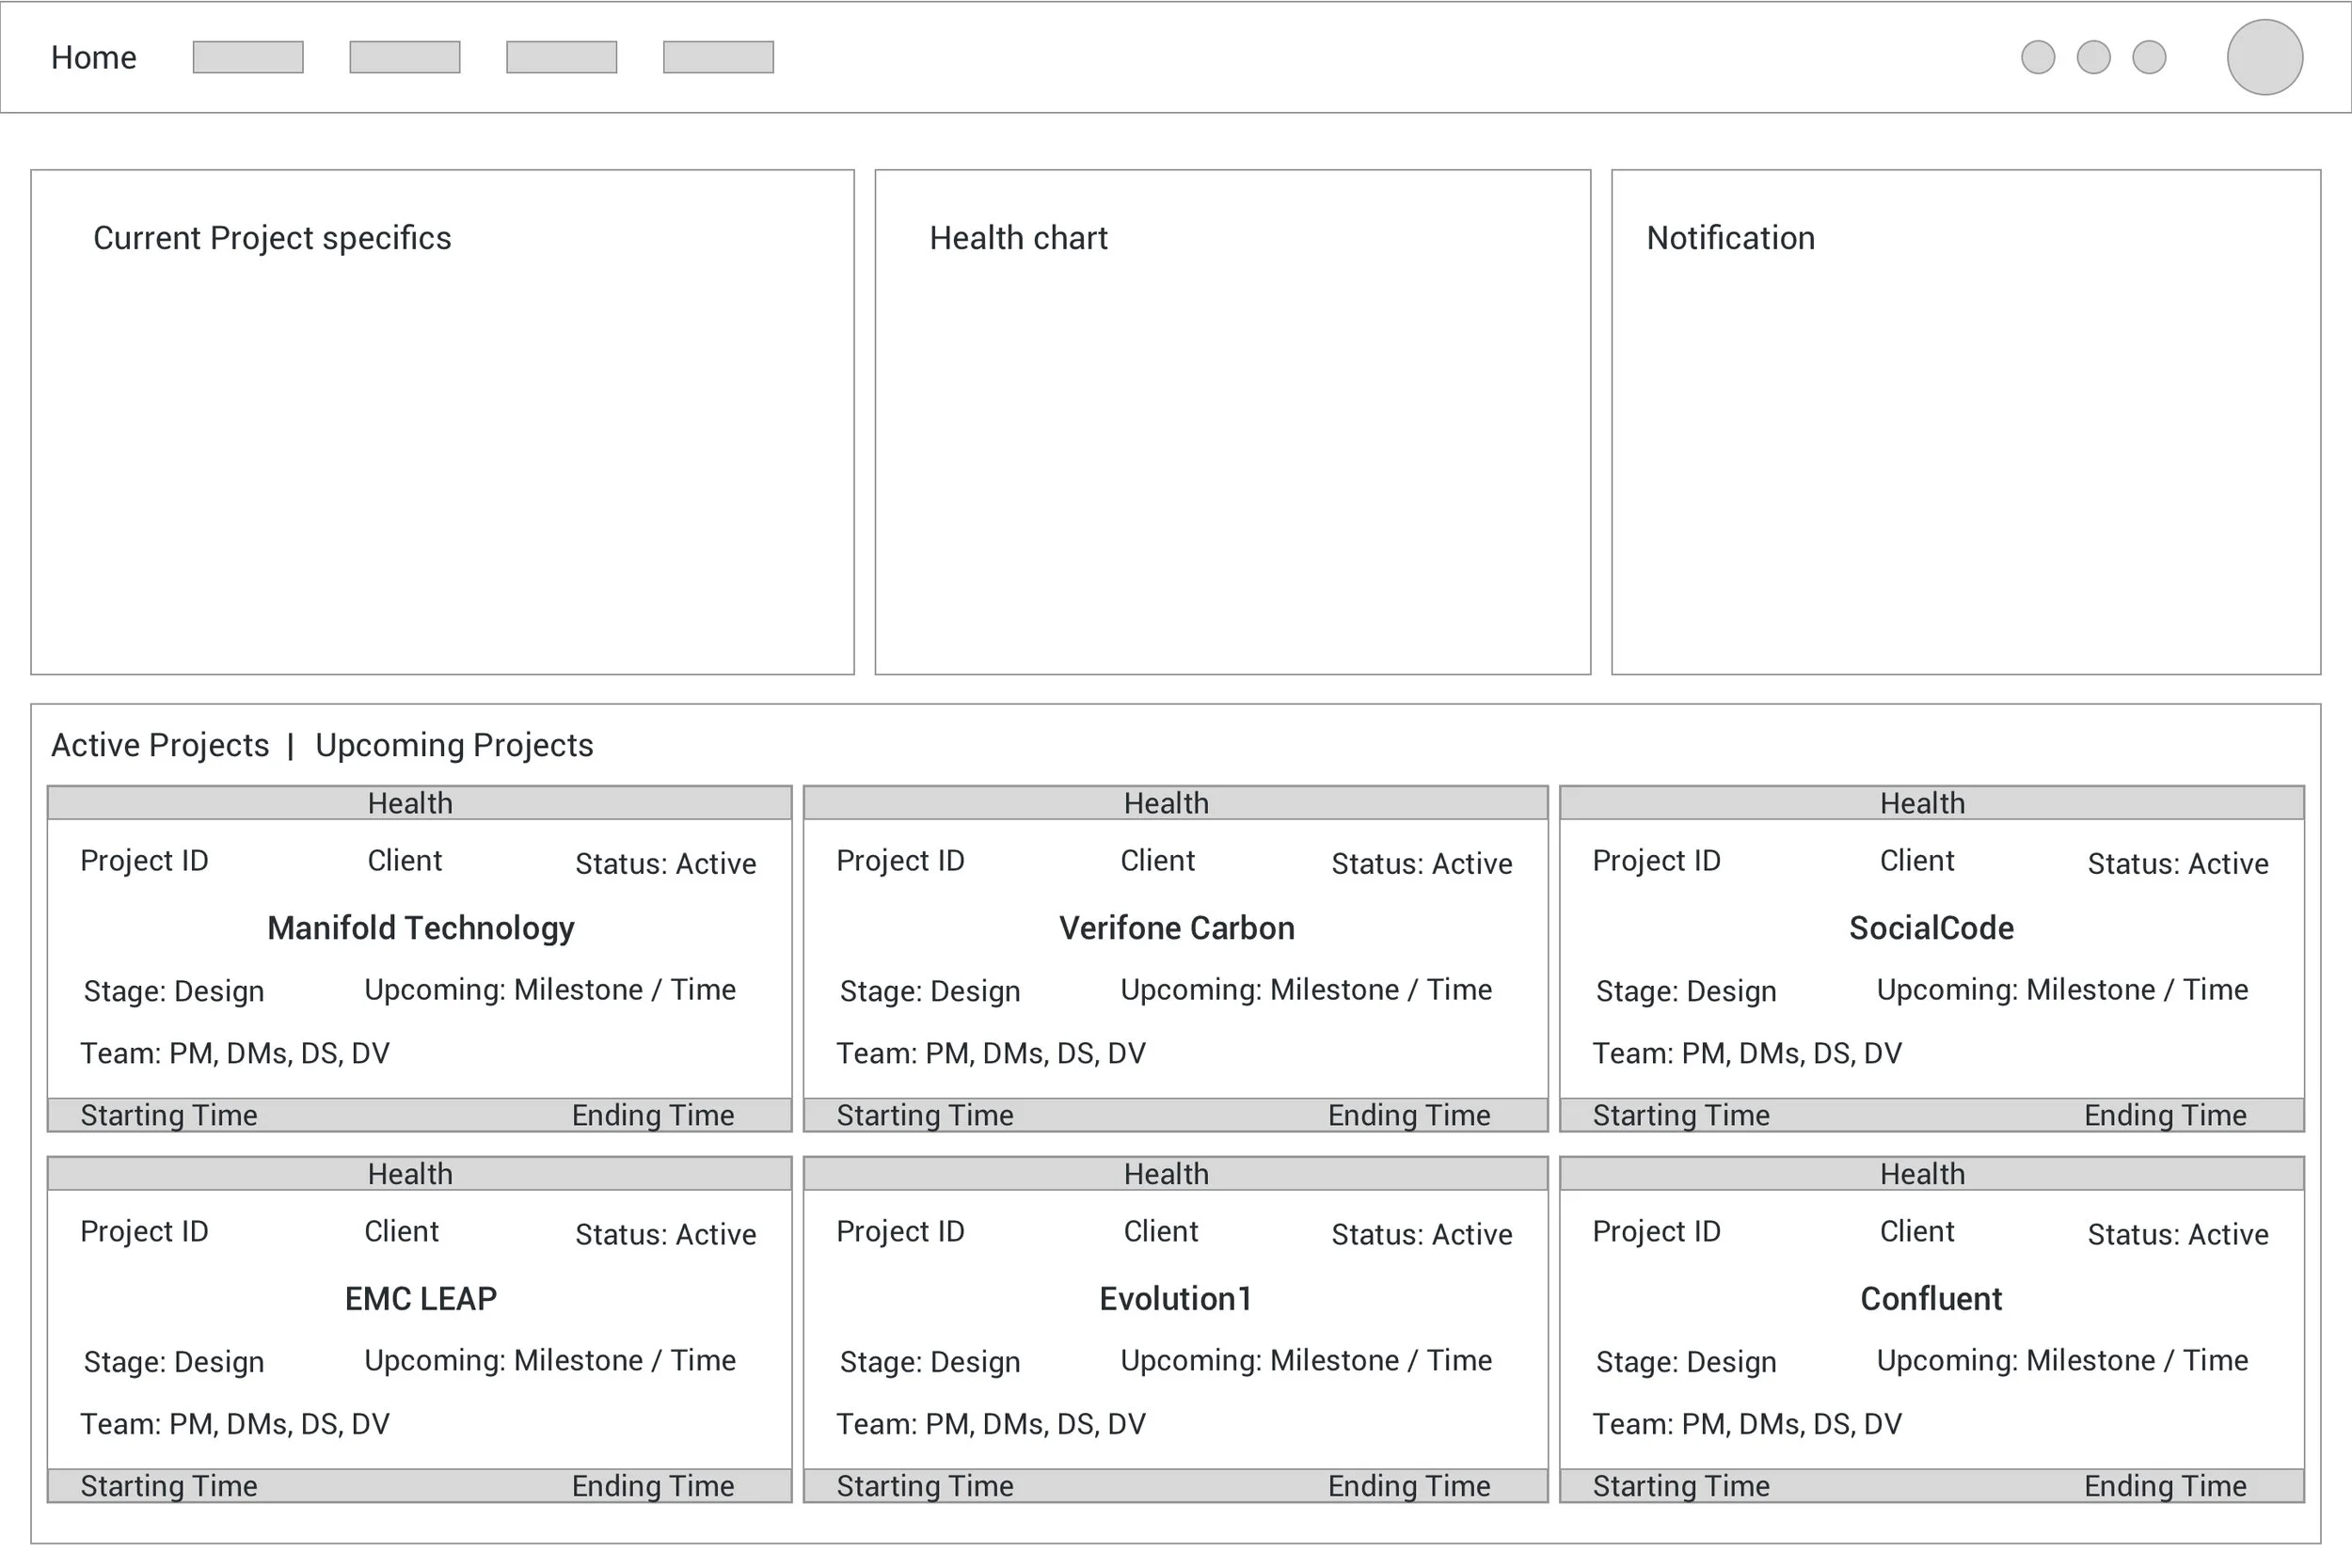Open the SocialCode project title

pyautogui.click(x=1931, y=928)
